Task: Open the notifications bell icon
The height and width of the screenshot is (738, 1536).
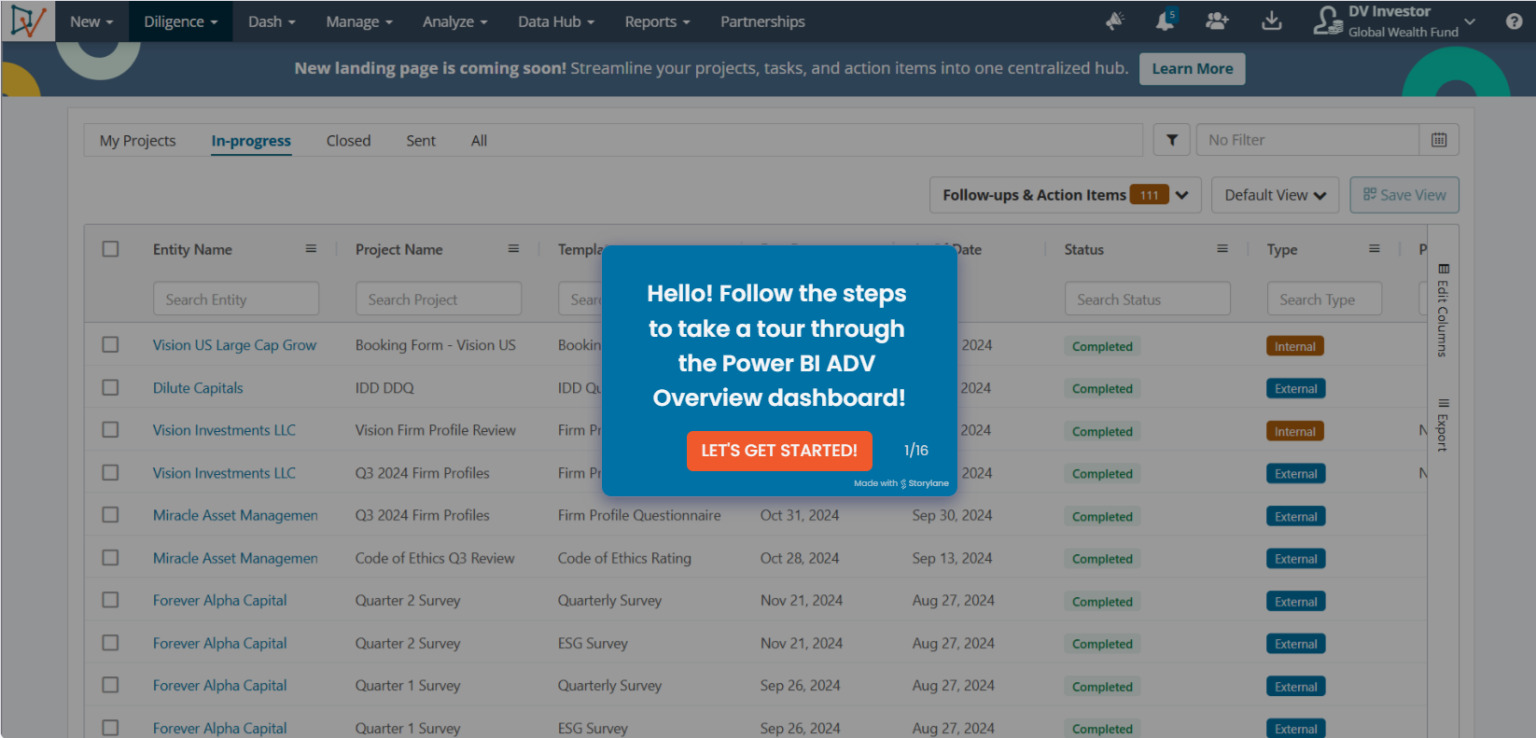Action: pyautogui.click(x=1165, y=21)
